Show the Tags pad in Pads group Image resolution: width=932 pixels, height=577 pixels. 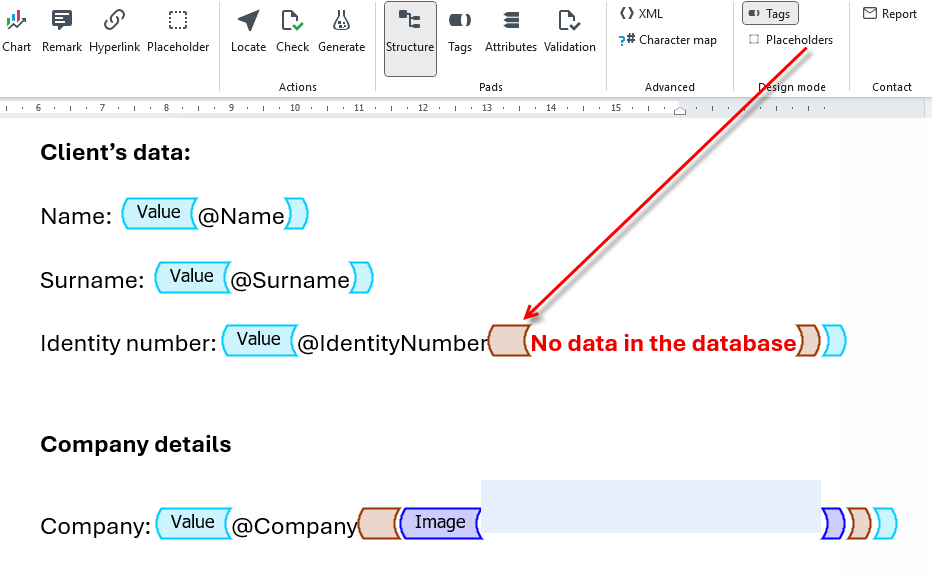pos(459,31)
